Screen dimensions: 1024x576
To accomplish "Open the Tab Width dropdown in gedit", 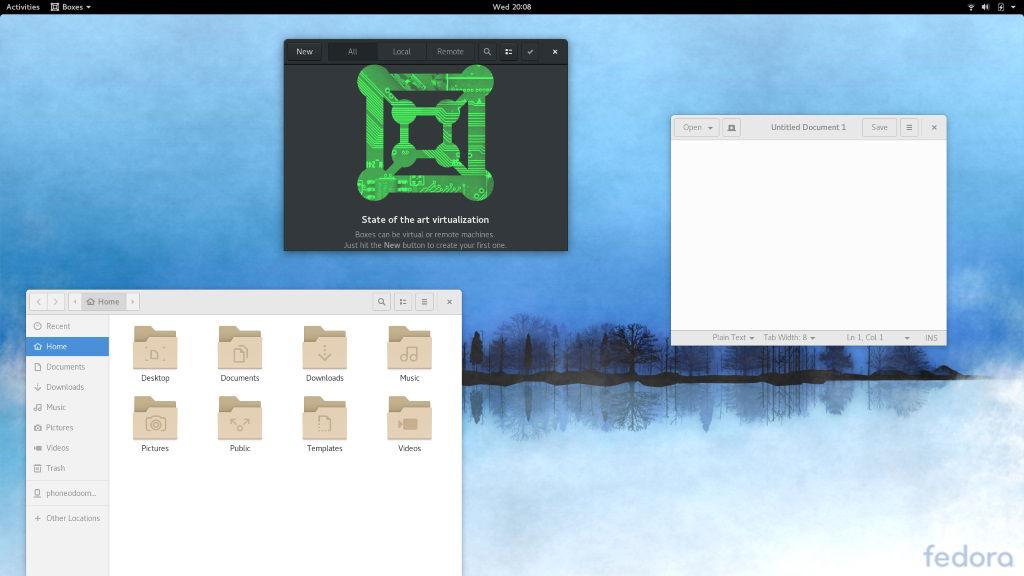I will (x=789, y=337).
